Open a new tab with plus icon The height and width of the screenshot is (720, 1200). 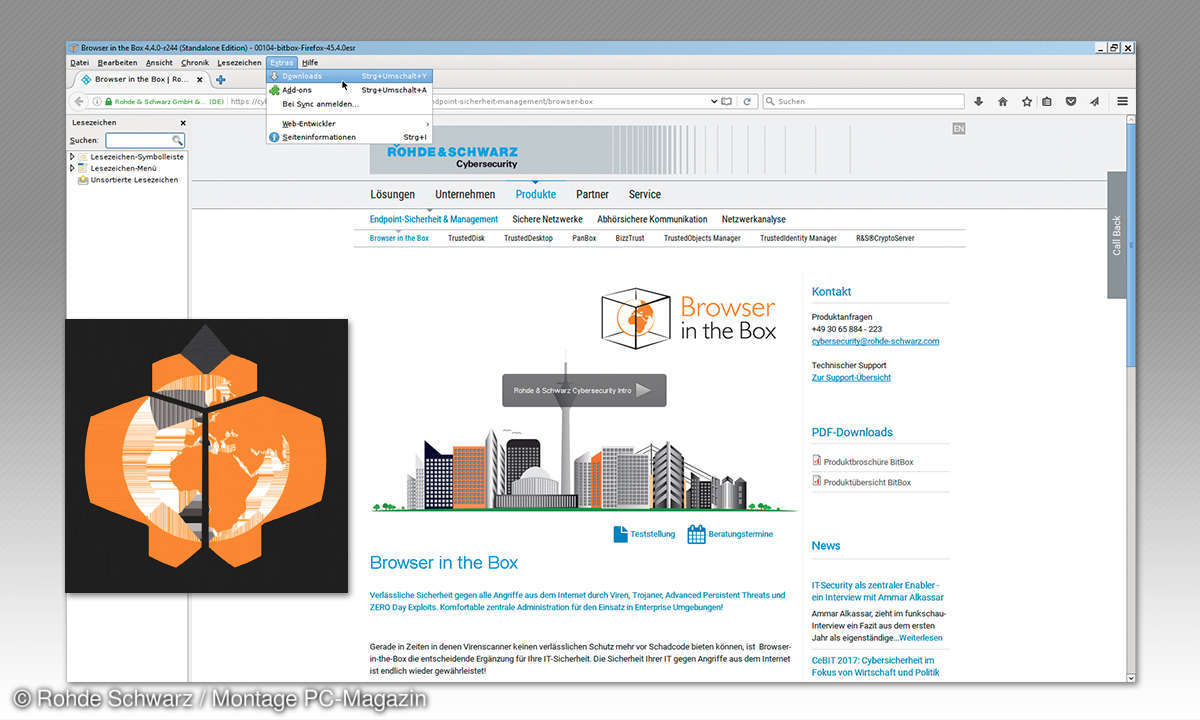pos(220,79)
